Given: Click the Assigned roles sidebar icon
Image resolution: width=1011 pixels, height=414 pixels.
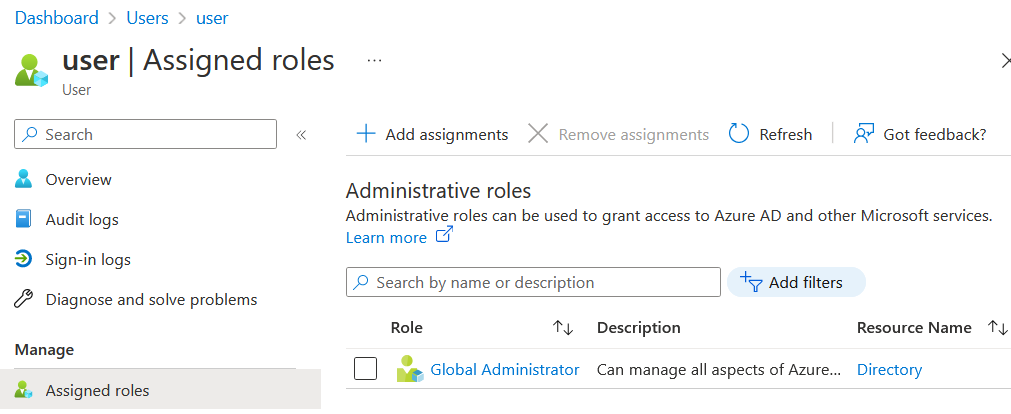Looking at the screenshot, I should 23,390.
